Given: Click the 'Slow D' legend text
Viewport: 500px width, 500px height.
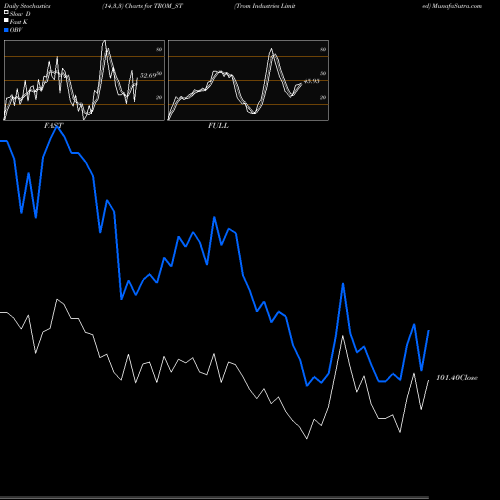Looking at the screenshot, I should [x=20, y=14].
